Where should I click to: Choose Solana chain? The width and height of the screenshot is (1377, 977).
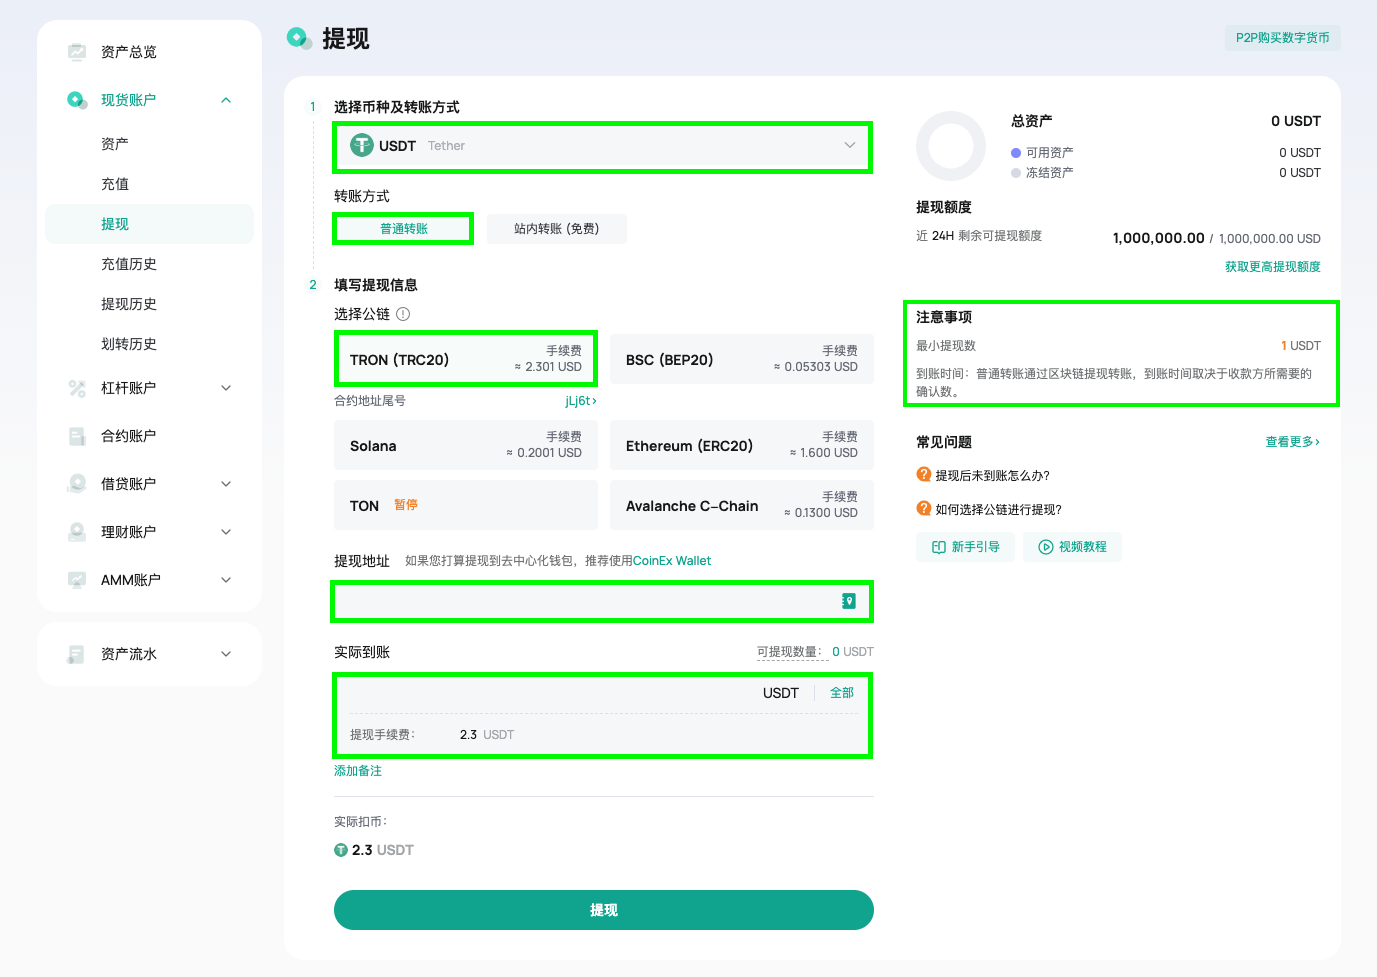[466, 446]
